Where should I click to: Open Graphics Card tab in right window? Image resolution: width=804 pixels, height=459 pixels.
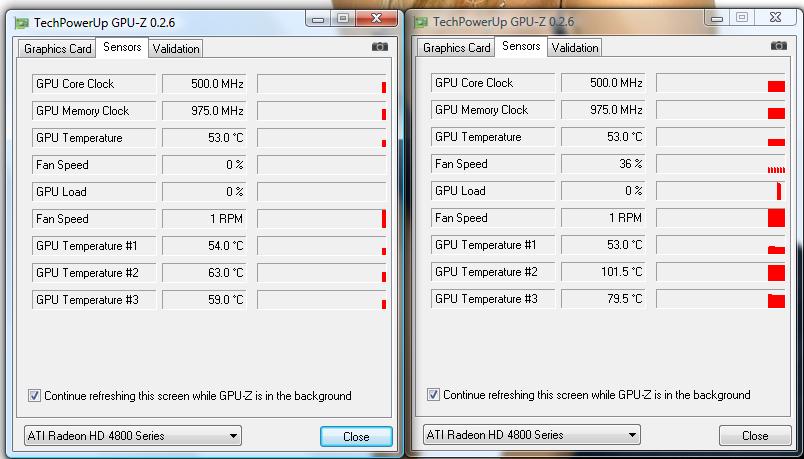click(456, 48)
